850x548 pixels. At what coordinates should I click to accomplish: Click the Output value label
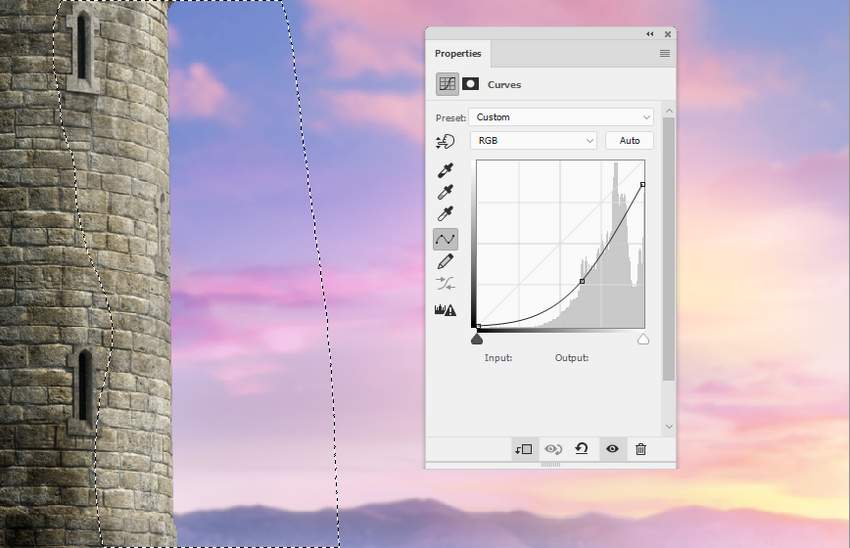point(572,358)
